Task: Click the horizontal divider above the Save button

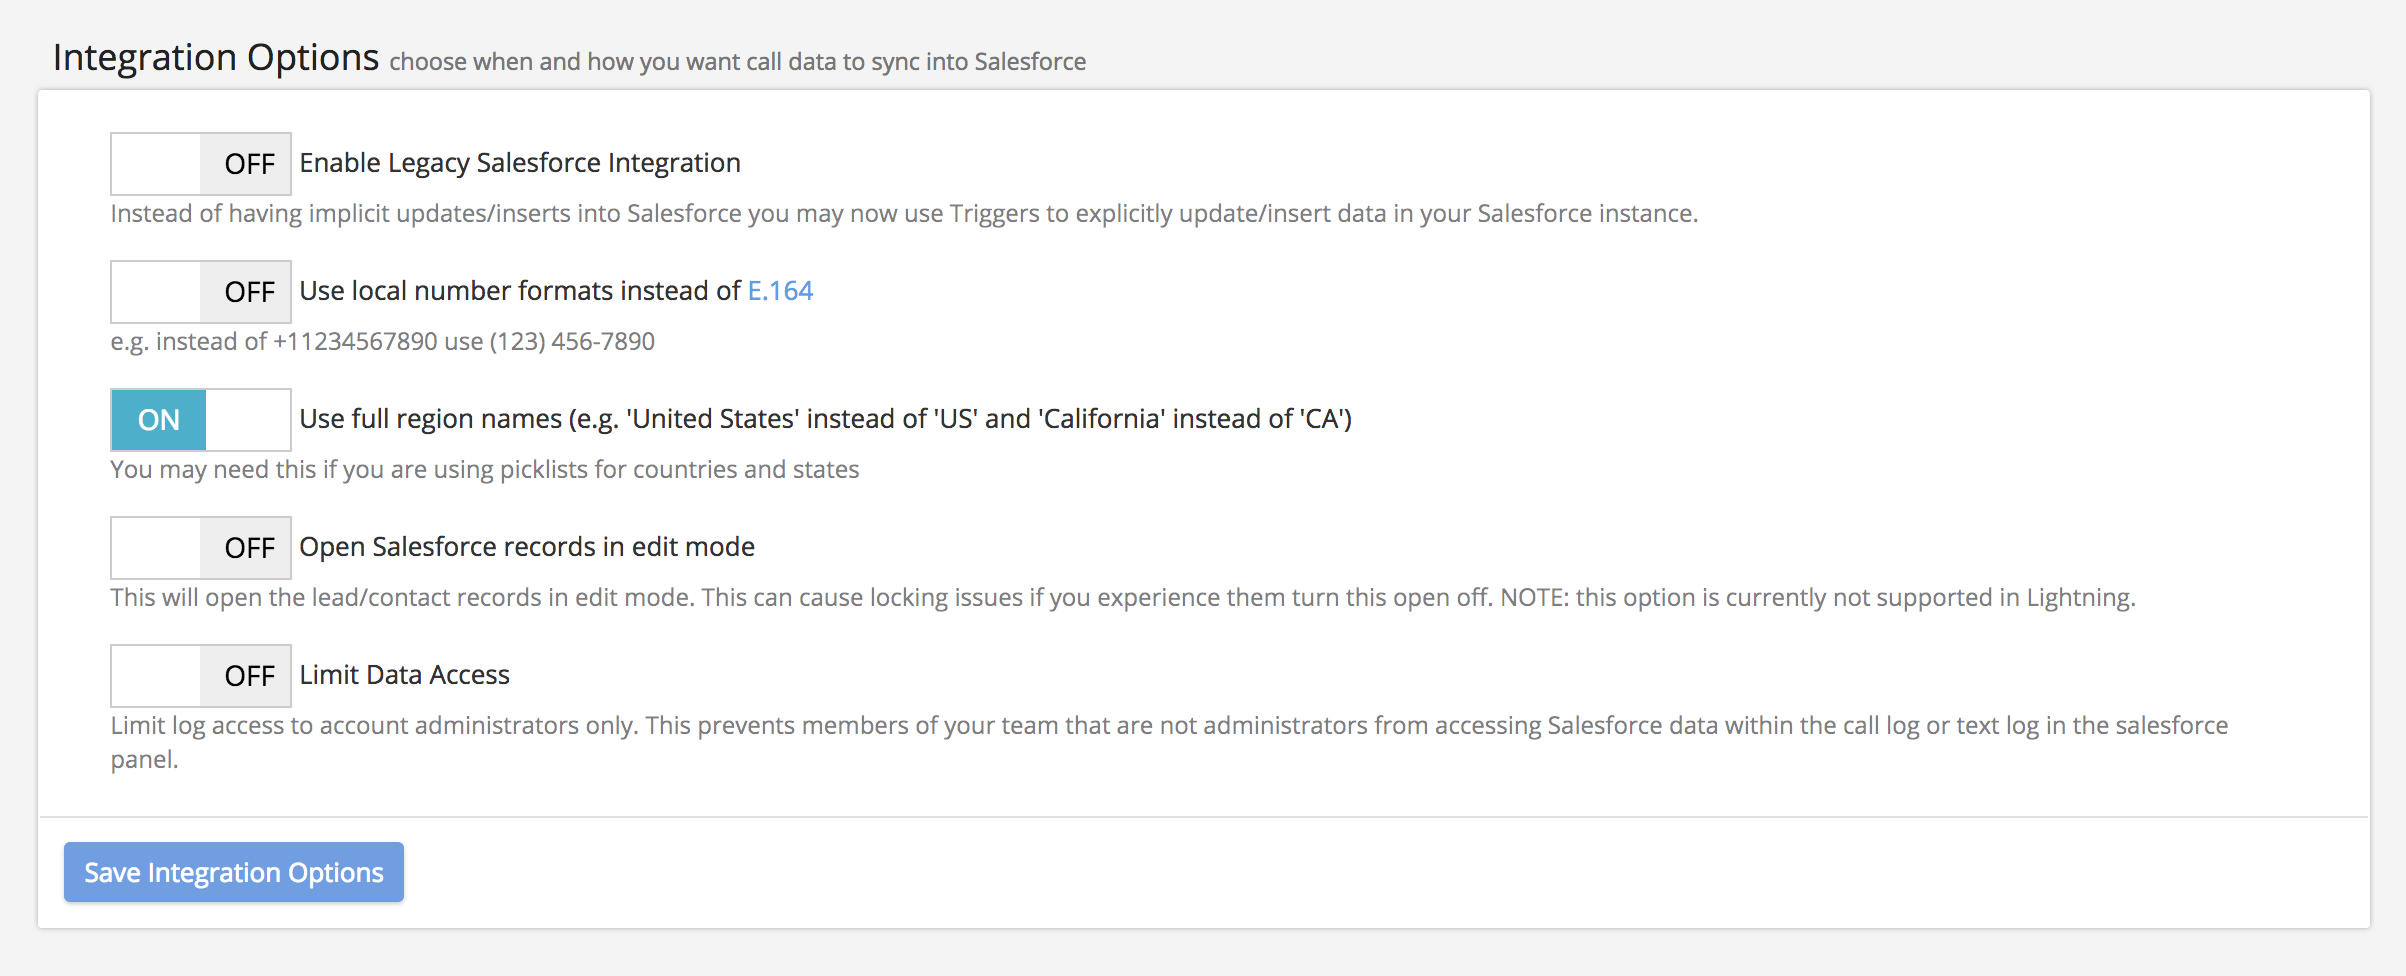Action: (1204, 817)
